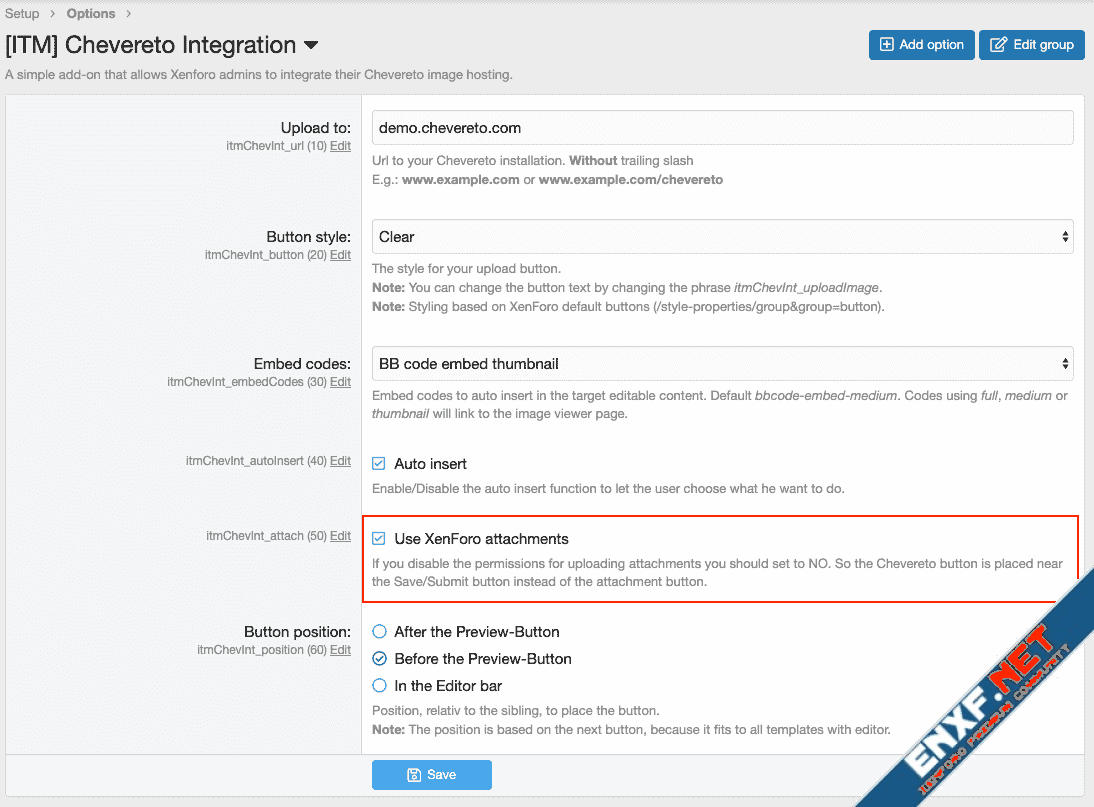Choose In the Editor bar radio option
The height and width of the screenshot is (807, 1094).
pos(379,686)
